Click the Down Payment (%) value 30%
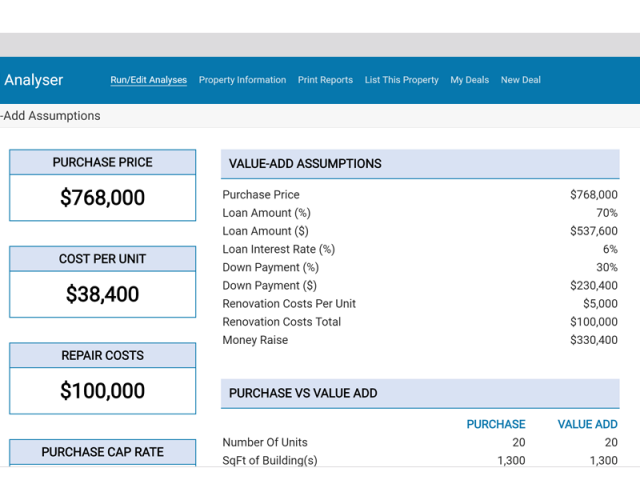 click(x=606, y=267)
